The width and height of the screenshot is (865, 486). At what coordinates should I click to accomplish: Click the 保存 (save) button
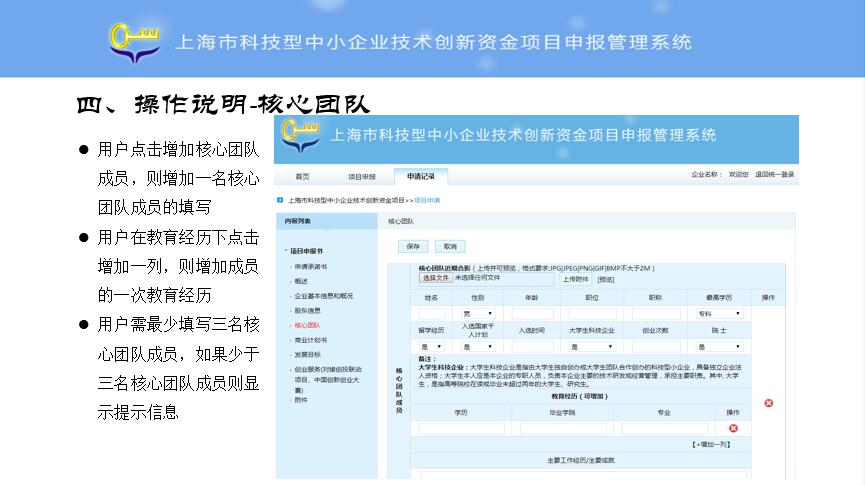(413, 247)
